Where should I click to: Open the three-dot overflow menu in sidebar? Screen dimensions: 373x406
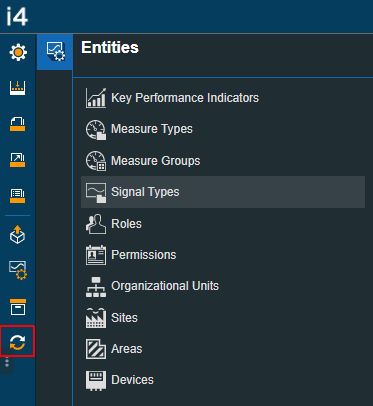click(x=7, y=362)
